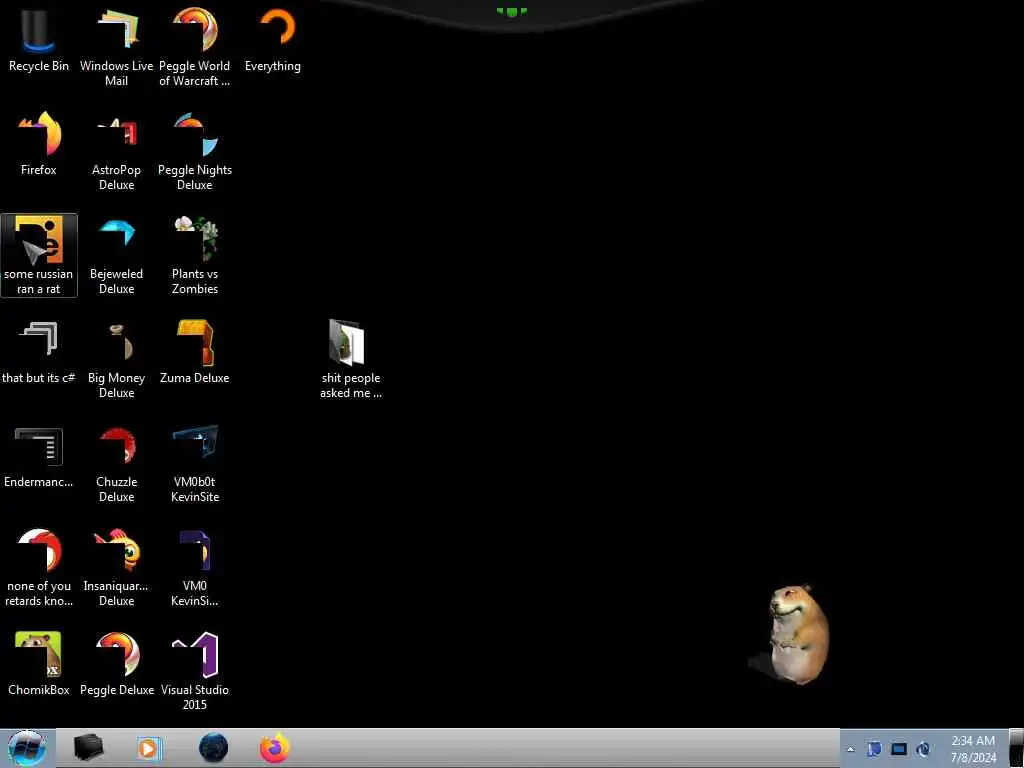Select the 'that but its c#' icon
The height and width of the screenshot is (768, 1024).
[39, 352]
